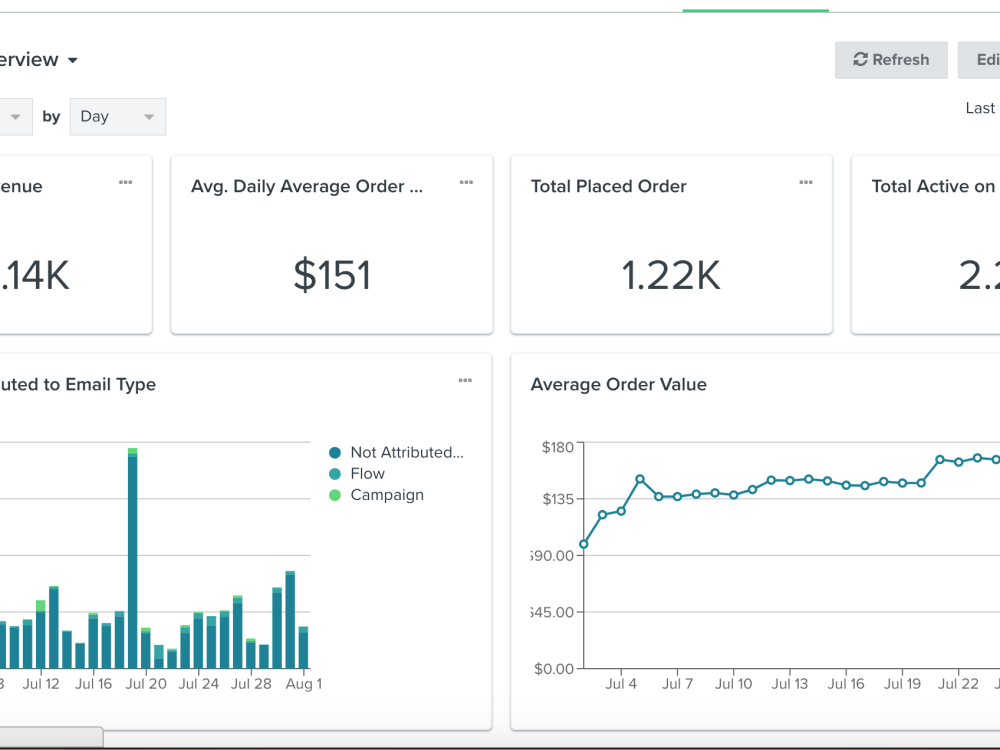Open Email Type chart three-dot menu
The width and height of the screenshot is (1000, 750).
pos(465,381)
